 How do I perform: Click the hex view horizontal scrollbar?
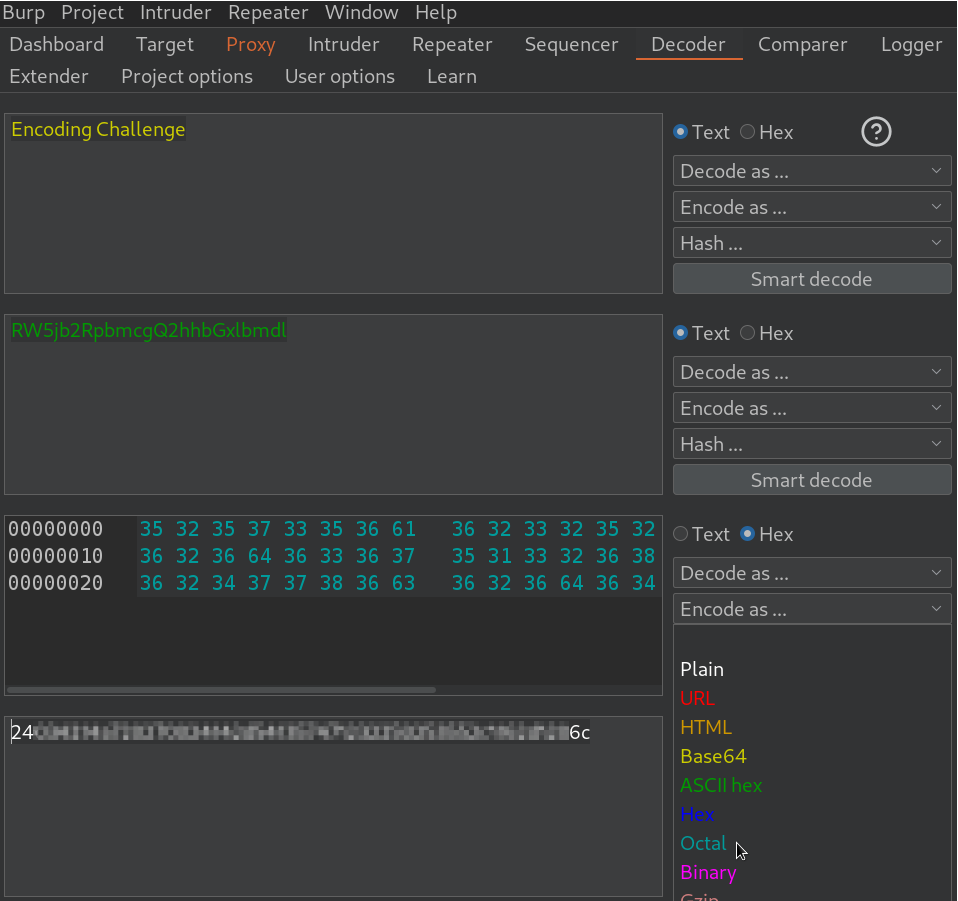pos(221,690)
